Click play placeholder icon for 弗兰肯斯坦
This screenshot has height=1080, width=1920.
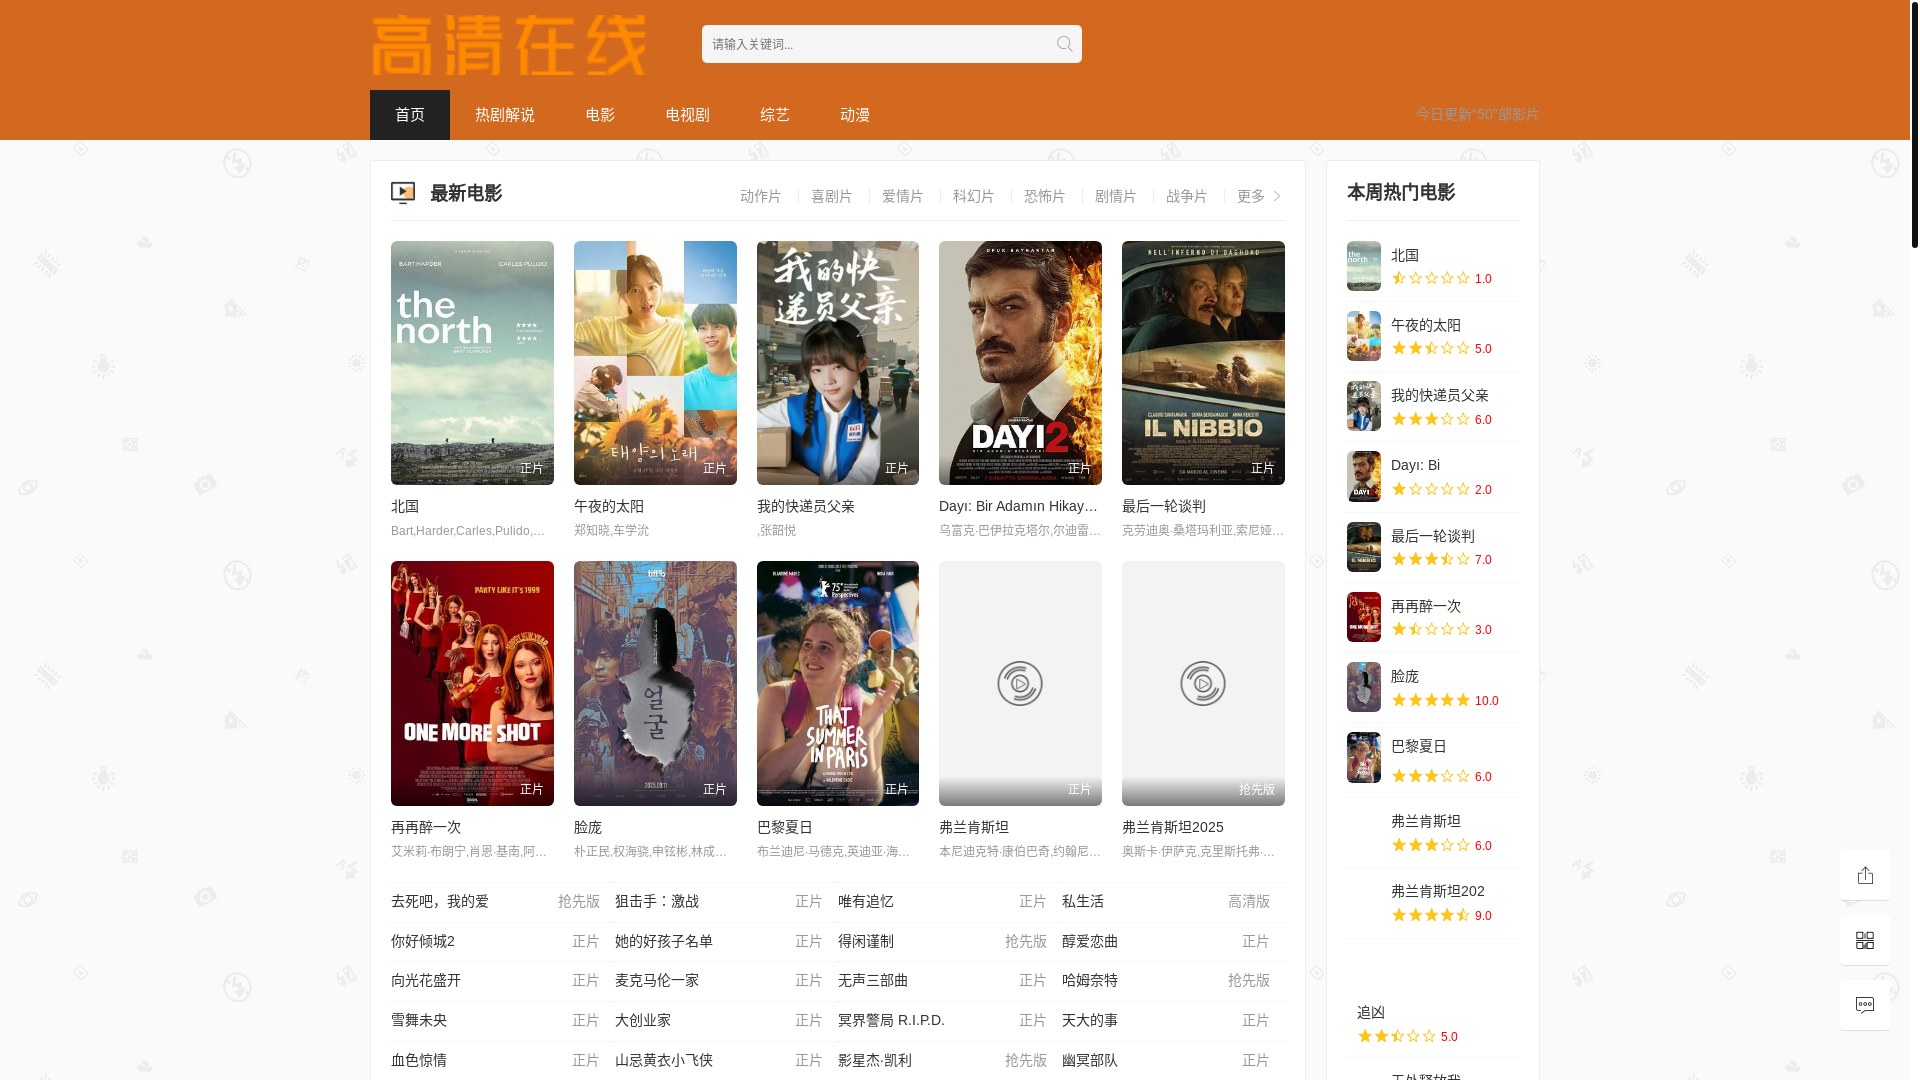[1019, 684]
